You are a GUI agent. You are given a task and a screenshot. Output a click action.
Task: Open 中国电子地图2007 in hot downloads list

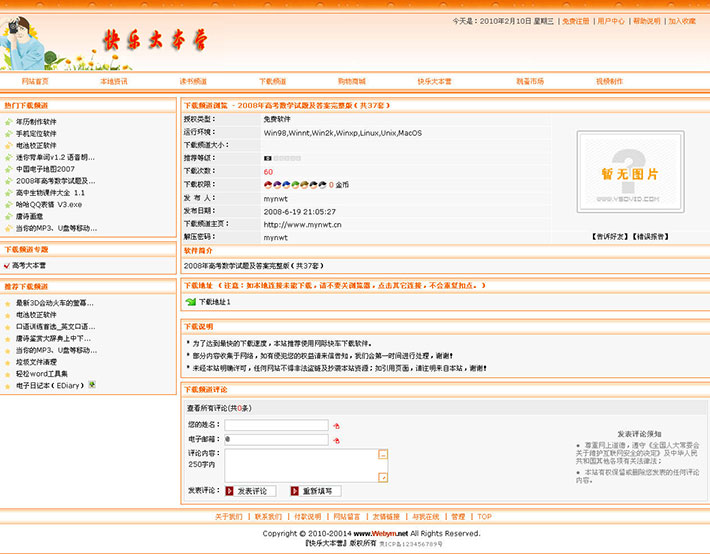(45, 169)
